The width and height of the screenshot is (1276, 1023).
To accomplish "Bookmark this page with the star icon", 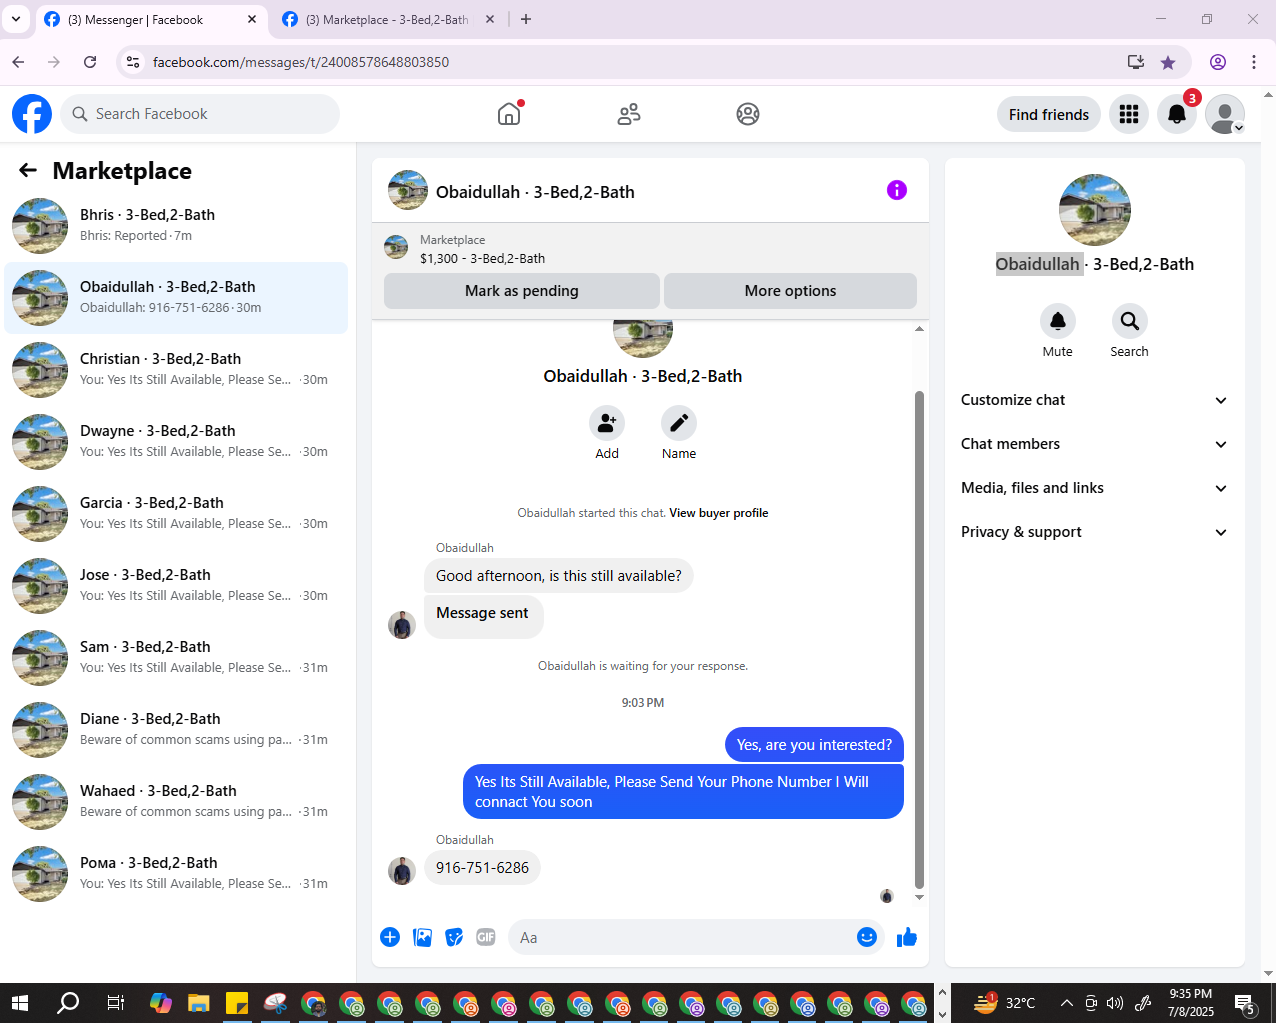I will 1168,62.
